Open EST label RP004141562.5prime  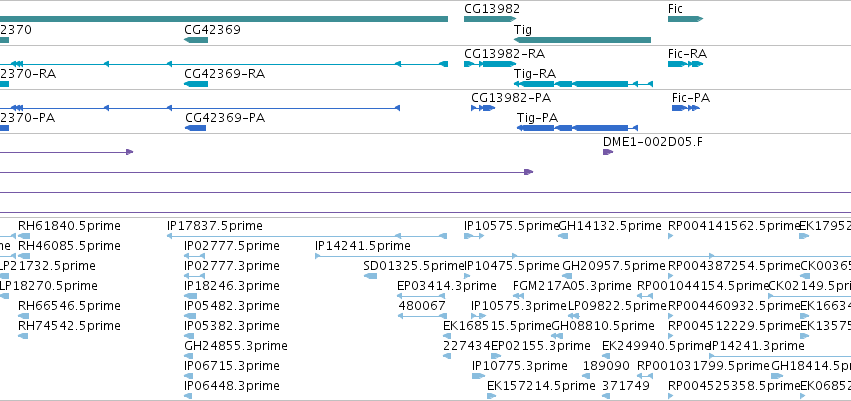(x=735, y=226)
